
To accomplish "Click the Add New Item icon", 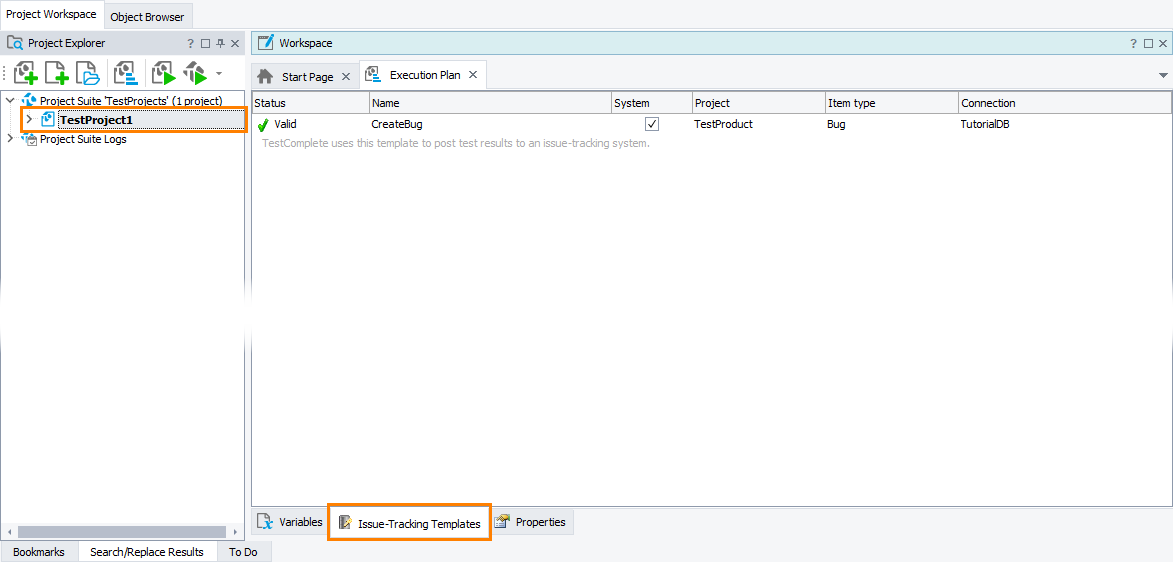I will point(57,73).
